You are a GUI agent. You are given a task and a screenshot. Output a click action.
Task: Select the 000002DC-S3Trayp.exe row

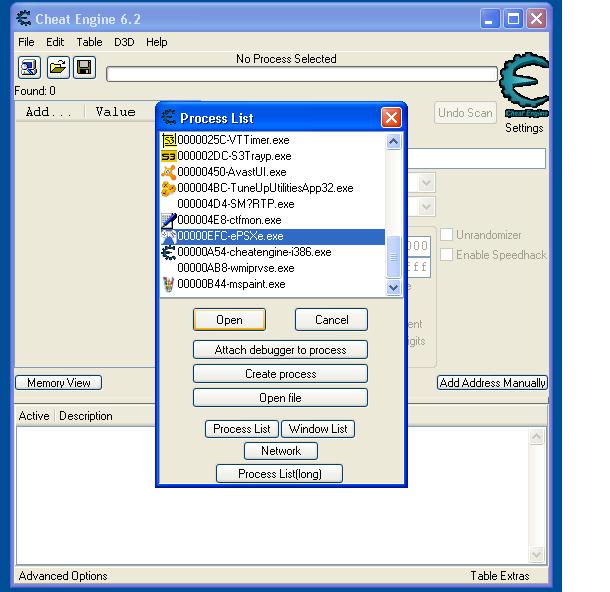(273, 156)
